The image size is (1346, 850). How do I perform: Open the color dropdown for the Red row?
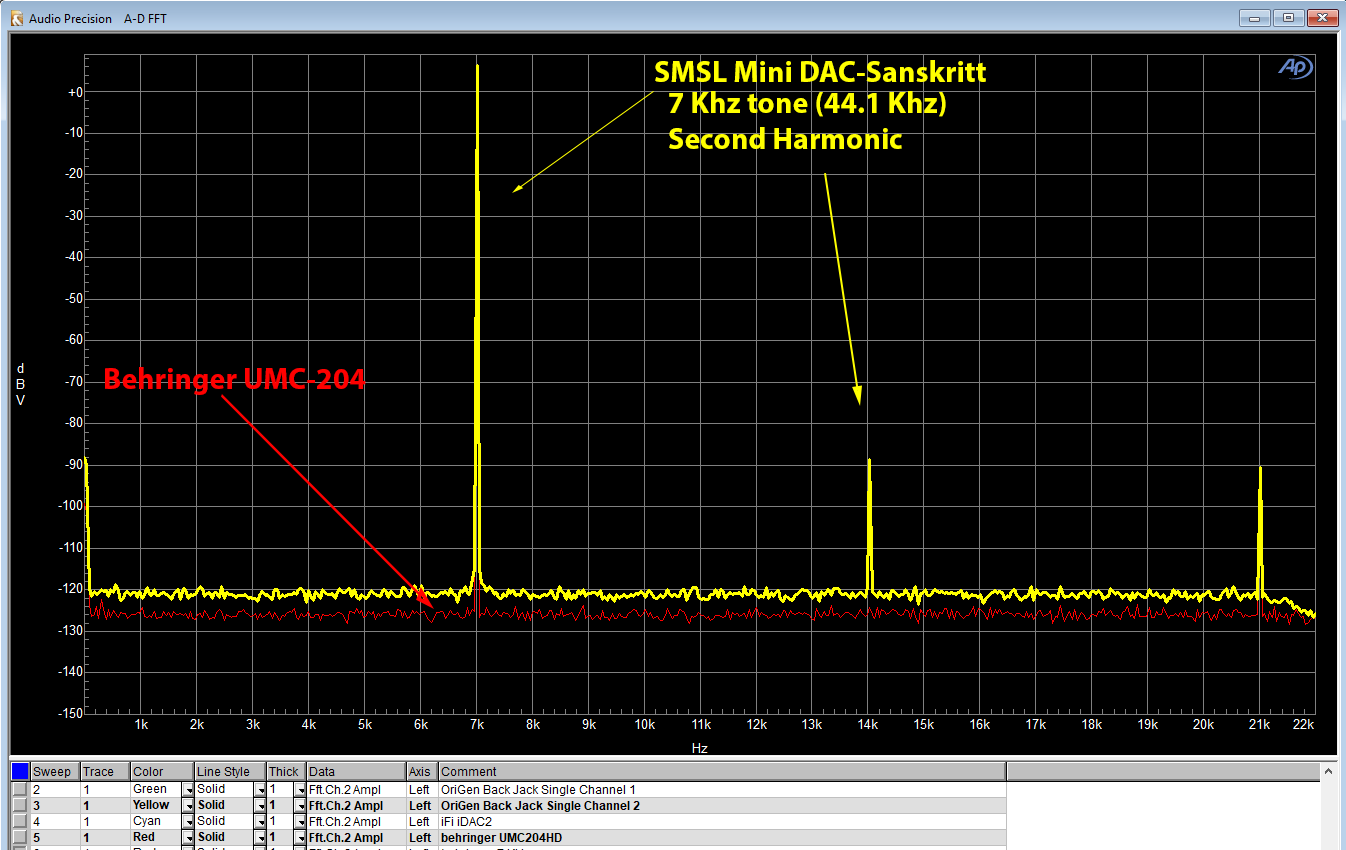click(188, 838)
